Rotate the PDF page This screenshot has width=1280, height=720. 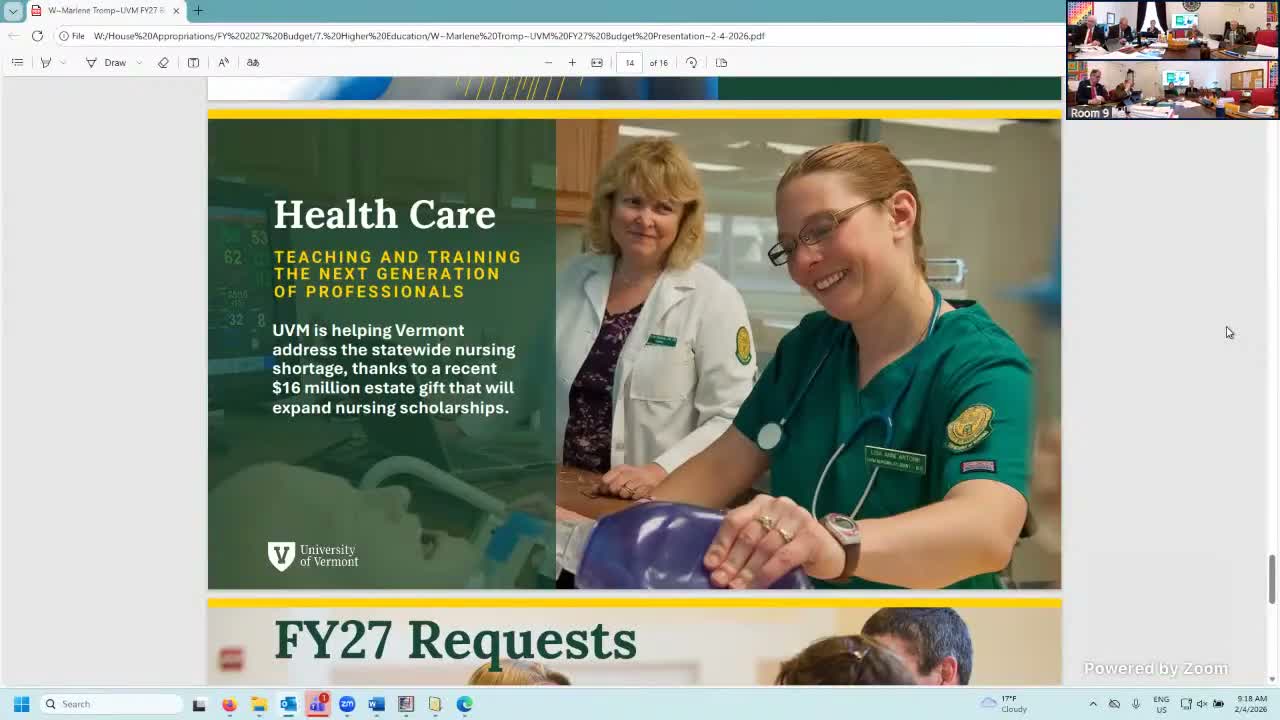click(692, 62)
